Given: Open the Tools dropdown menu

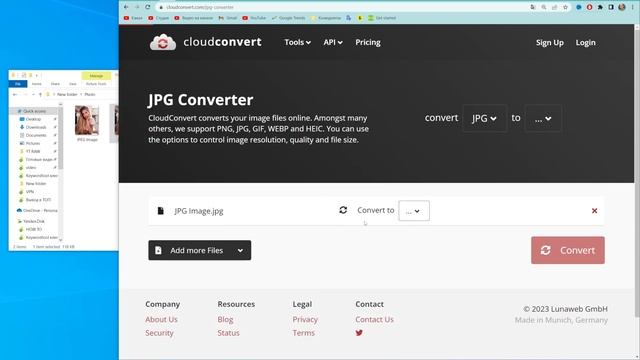Looking at the screenshot, I should 297,42.
